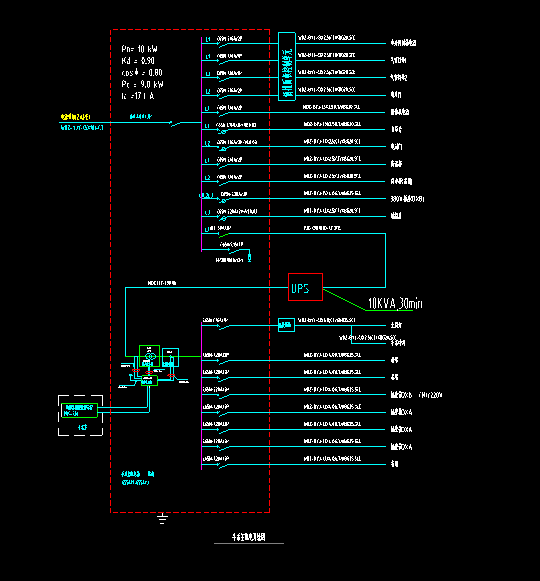Select the tall cyan control unit box
540x581 pixels.
[x=287, y=66]
